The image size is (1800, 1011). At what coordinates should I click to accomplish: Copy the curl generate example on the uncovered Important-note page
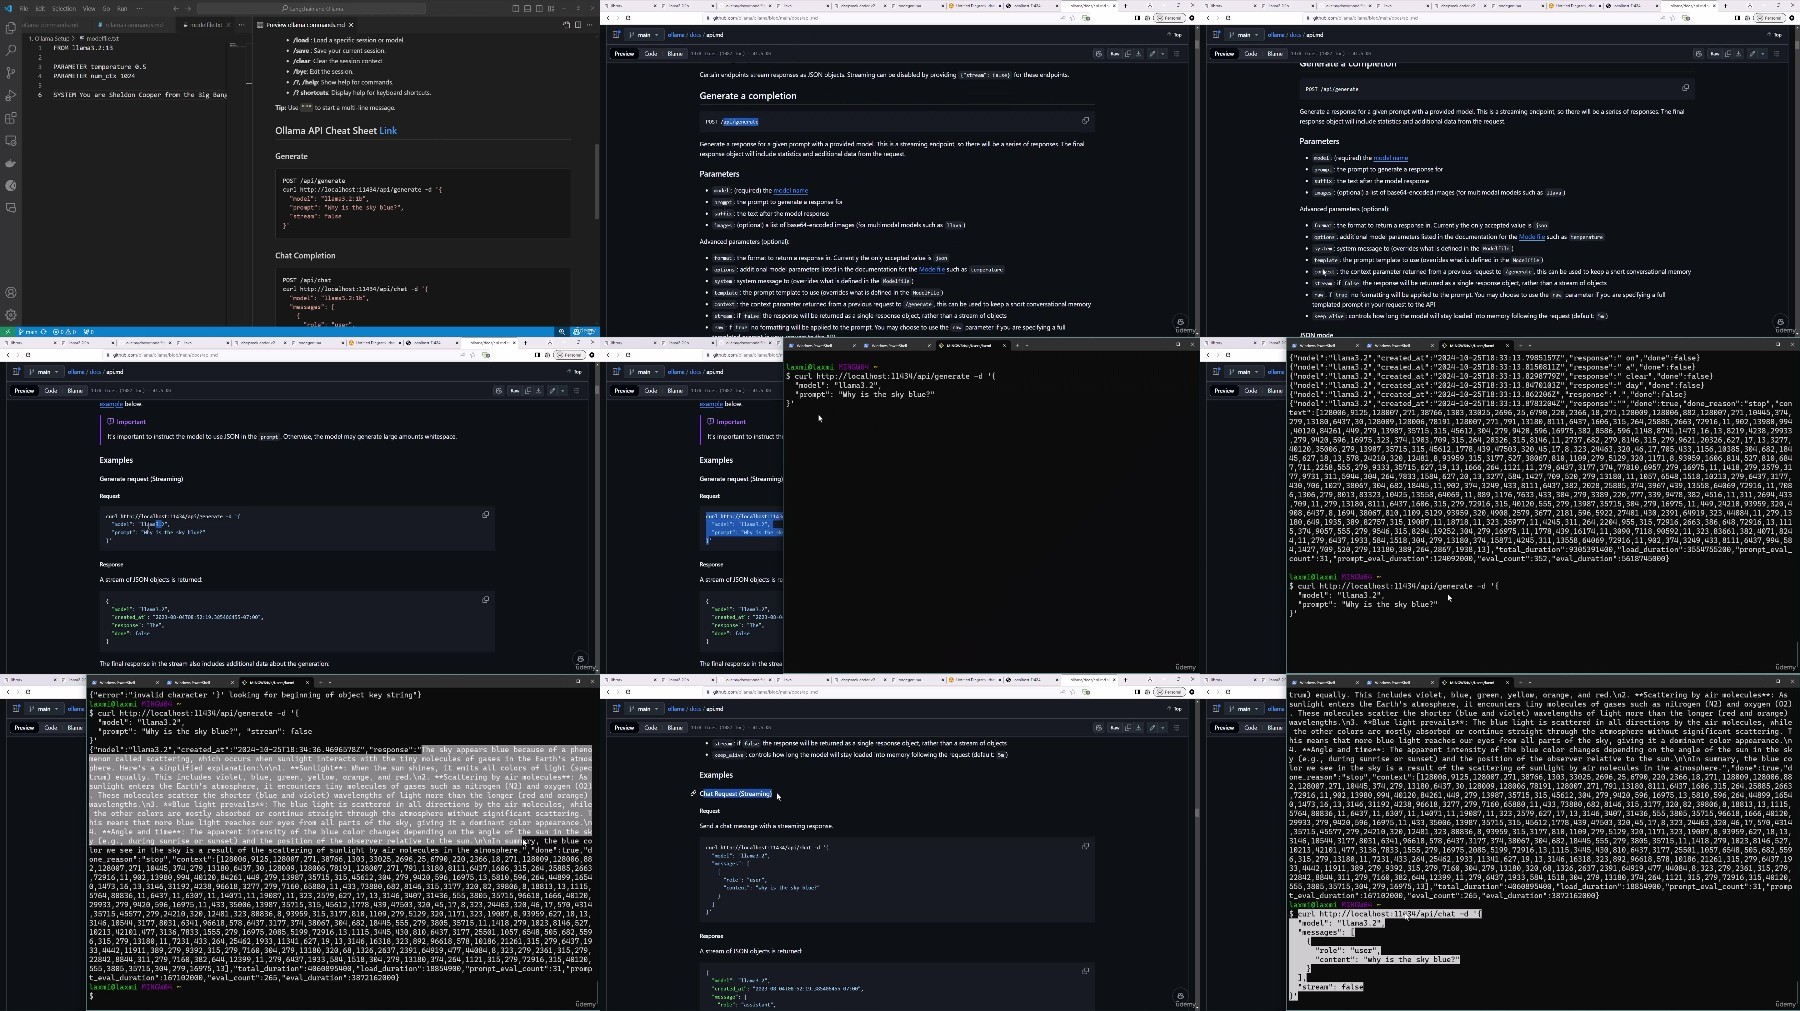pos(486,515)
